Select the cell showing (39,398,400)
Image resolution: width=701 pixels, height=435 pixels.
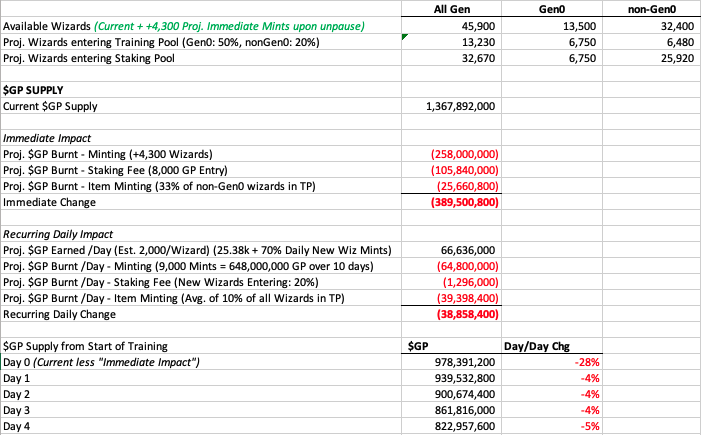click(x=452, y=298)
